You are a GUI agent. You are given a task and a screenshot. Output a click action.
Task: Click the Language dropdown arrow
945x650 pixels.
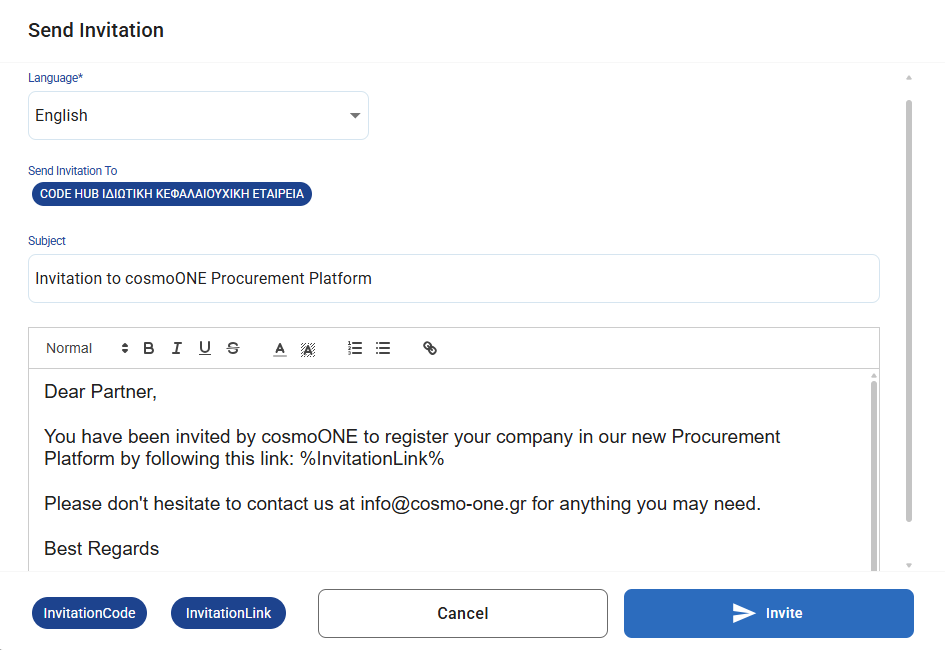coord(355,116)
